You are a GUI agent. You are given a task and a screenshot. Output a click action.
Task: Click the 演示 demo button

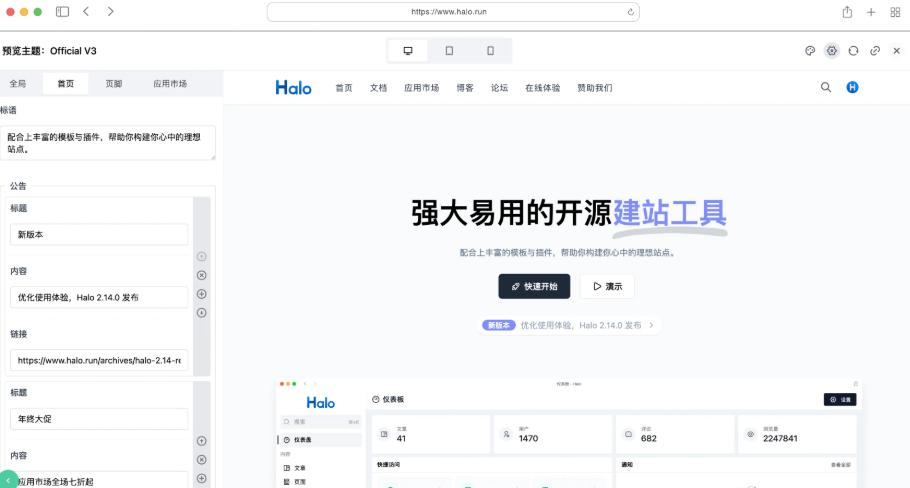pyautogui.click(x=607, y=286)
